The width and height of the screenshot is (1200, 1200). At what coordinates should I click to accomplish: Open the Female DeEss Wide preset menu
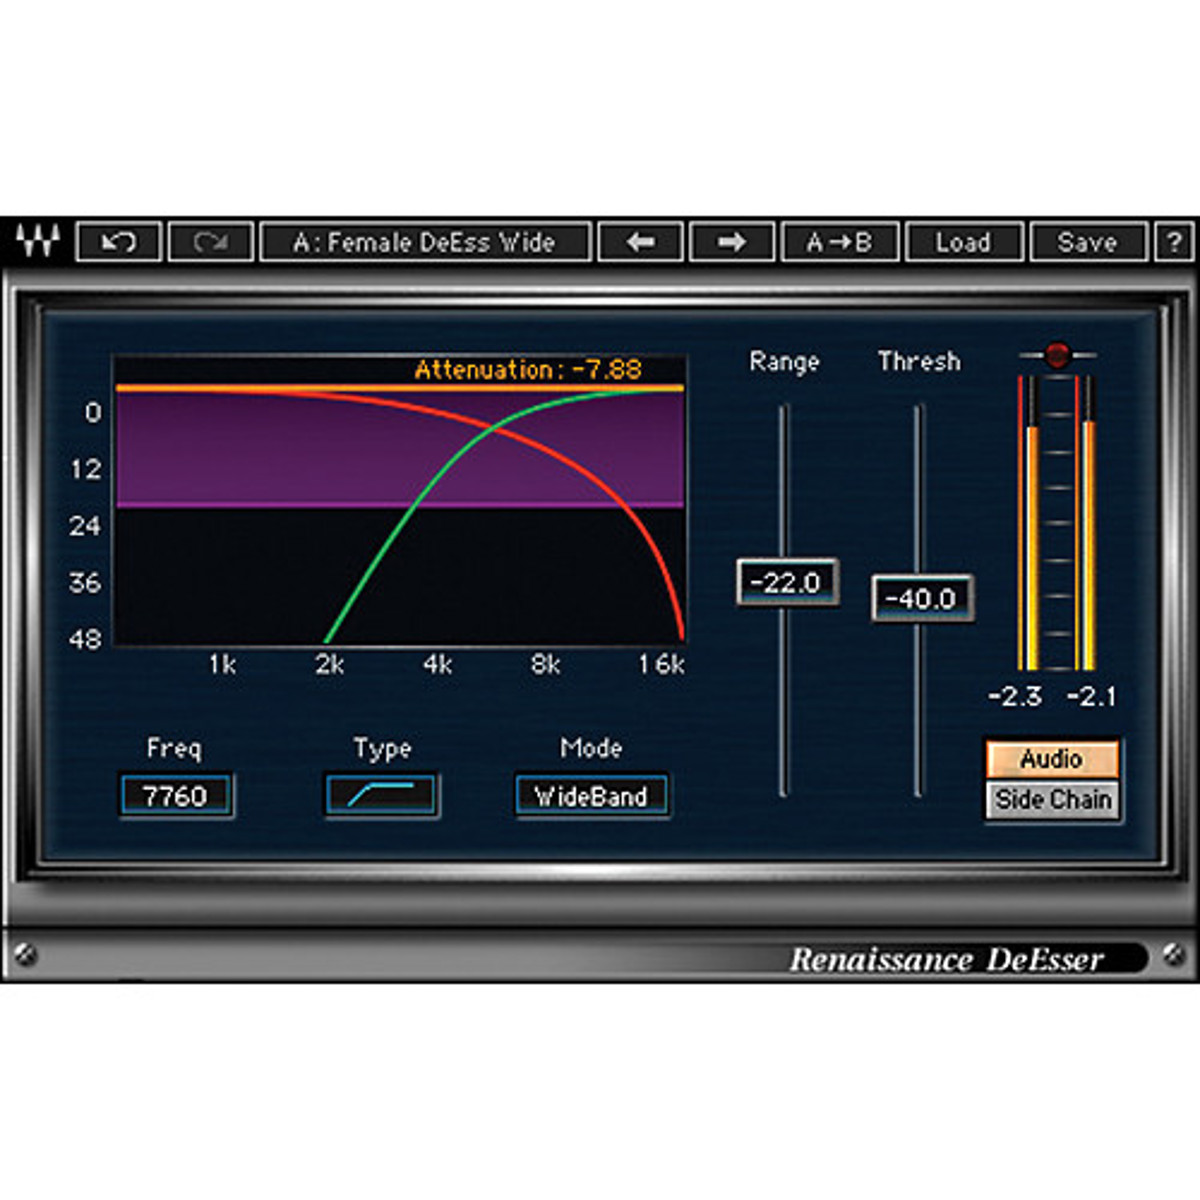[424, 242]
